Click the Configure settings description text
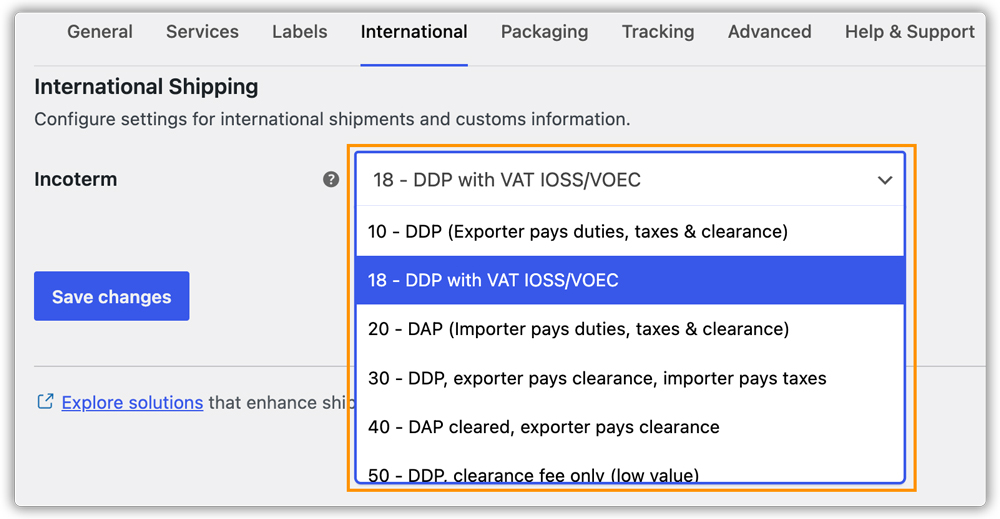1000x519 pixels. click(x=332, y=119)
